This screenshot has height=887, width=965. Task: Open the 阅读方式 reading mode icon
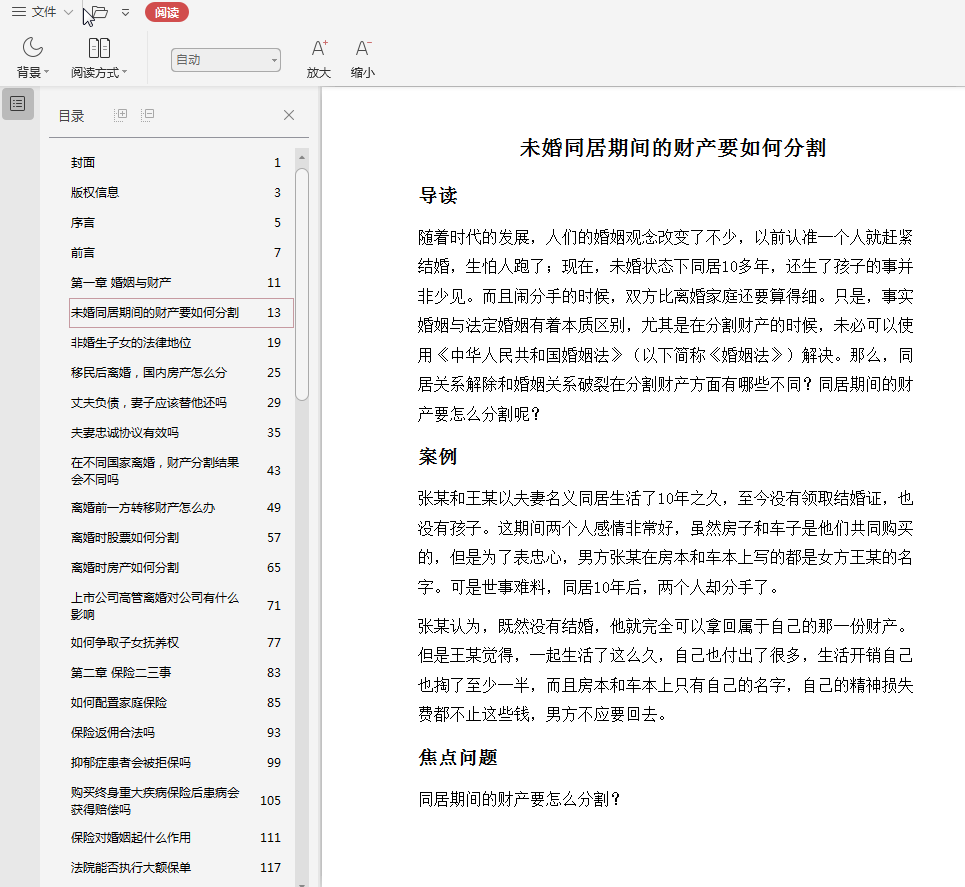point(99,48)
